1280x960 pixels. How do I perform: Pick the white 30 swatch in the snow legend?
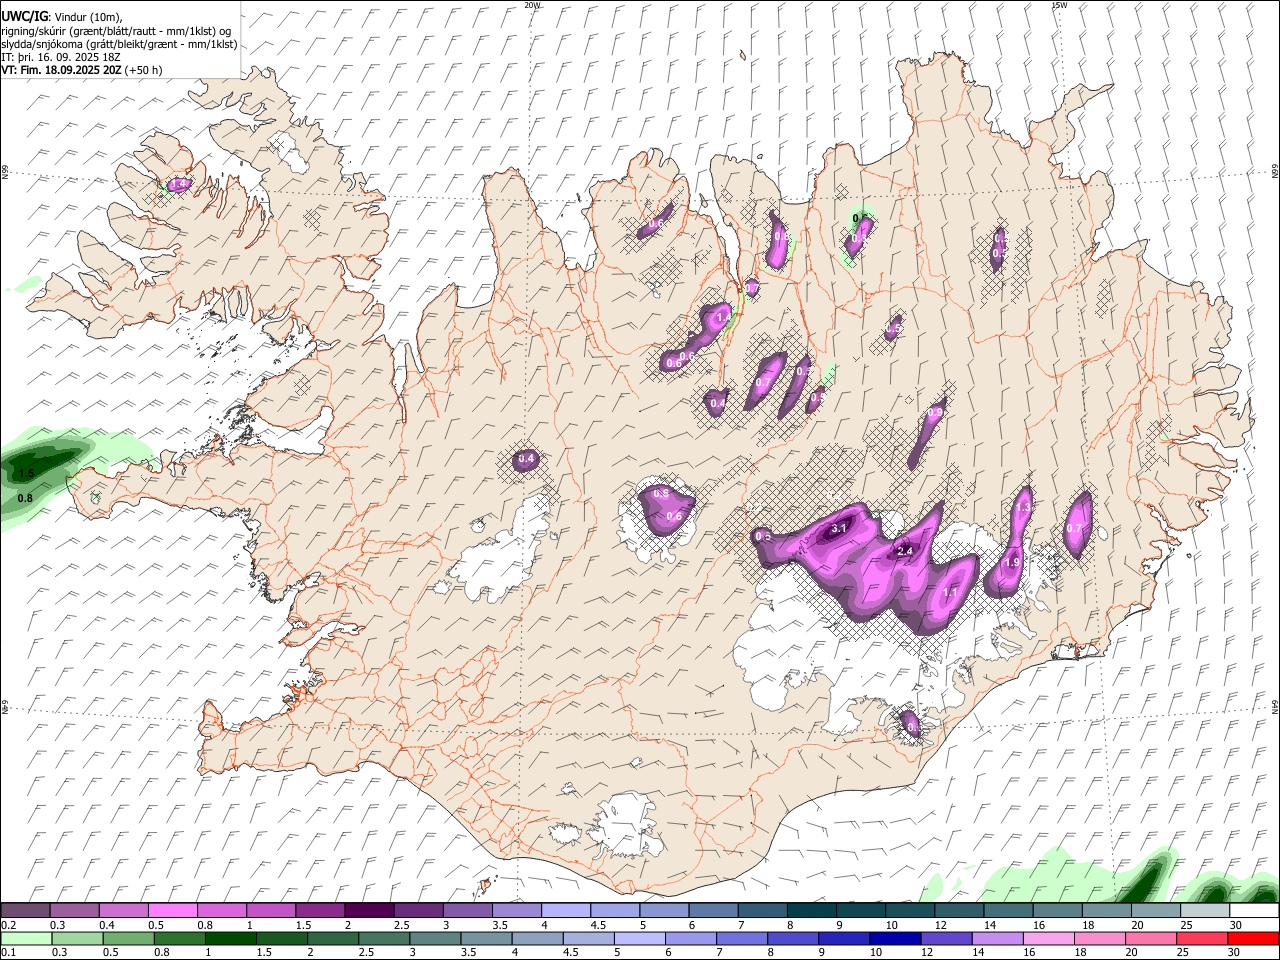[1254, 911]
